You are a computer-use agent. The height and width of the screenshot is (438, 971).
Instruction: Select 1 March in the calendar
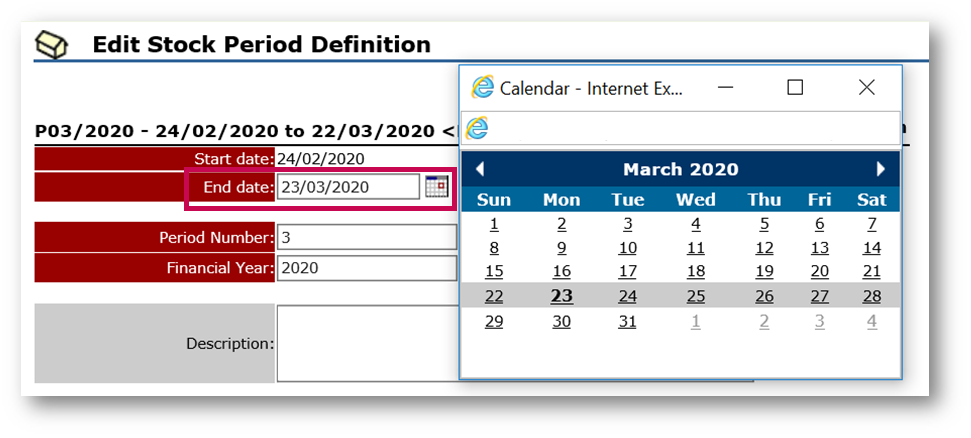[x=494, y=224]
